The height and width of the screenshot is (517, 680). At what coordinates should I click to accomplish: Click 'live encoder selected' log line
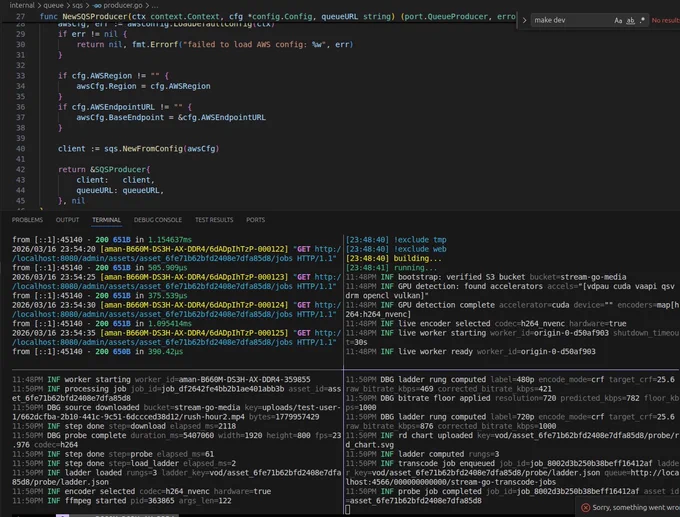click(486, 324)
